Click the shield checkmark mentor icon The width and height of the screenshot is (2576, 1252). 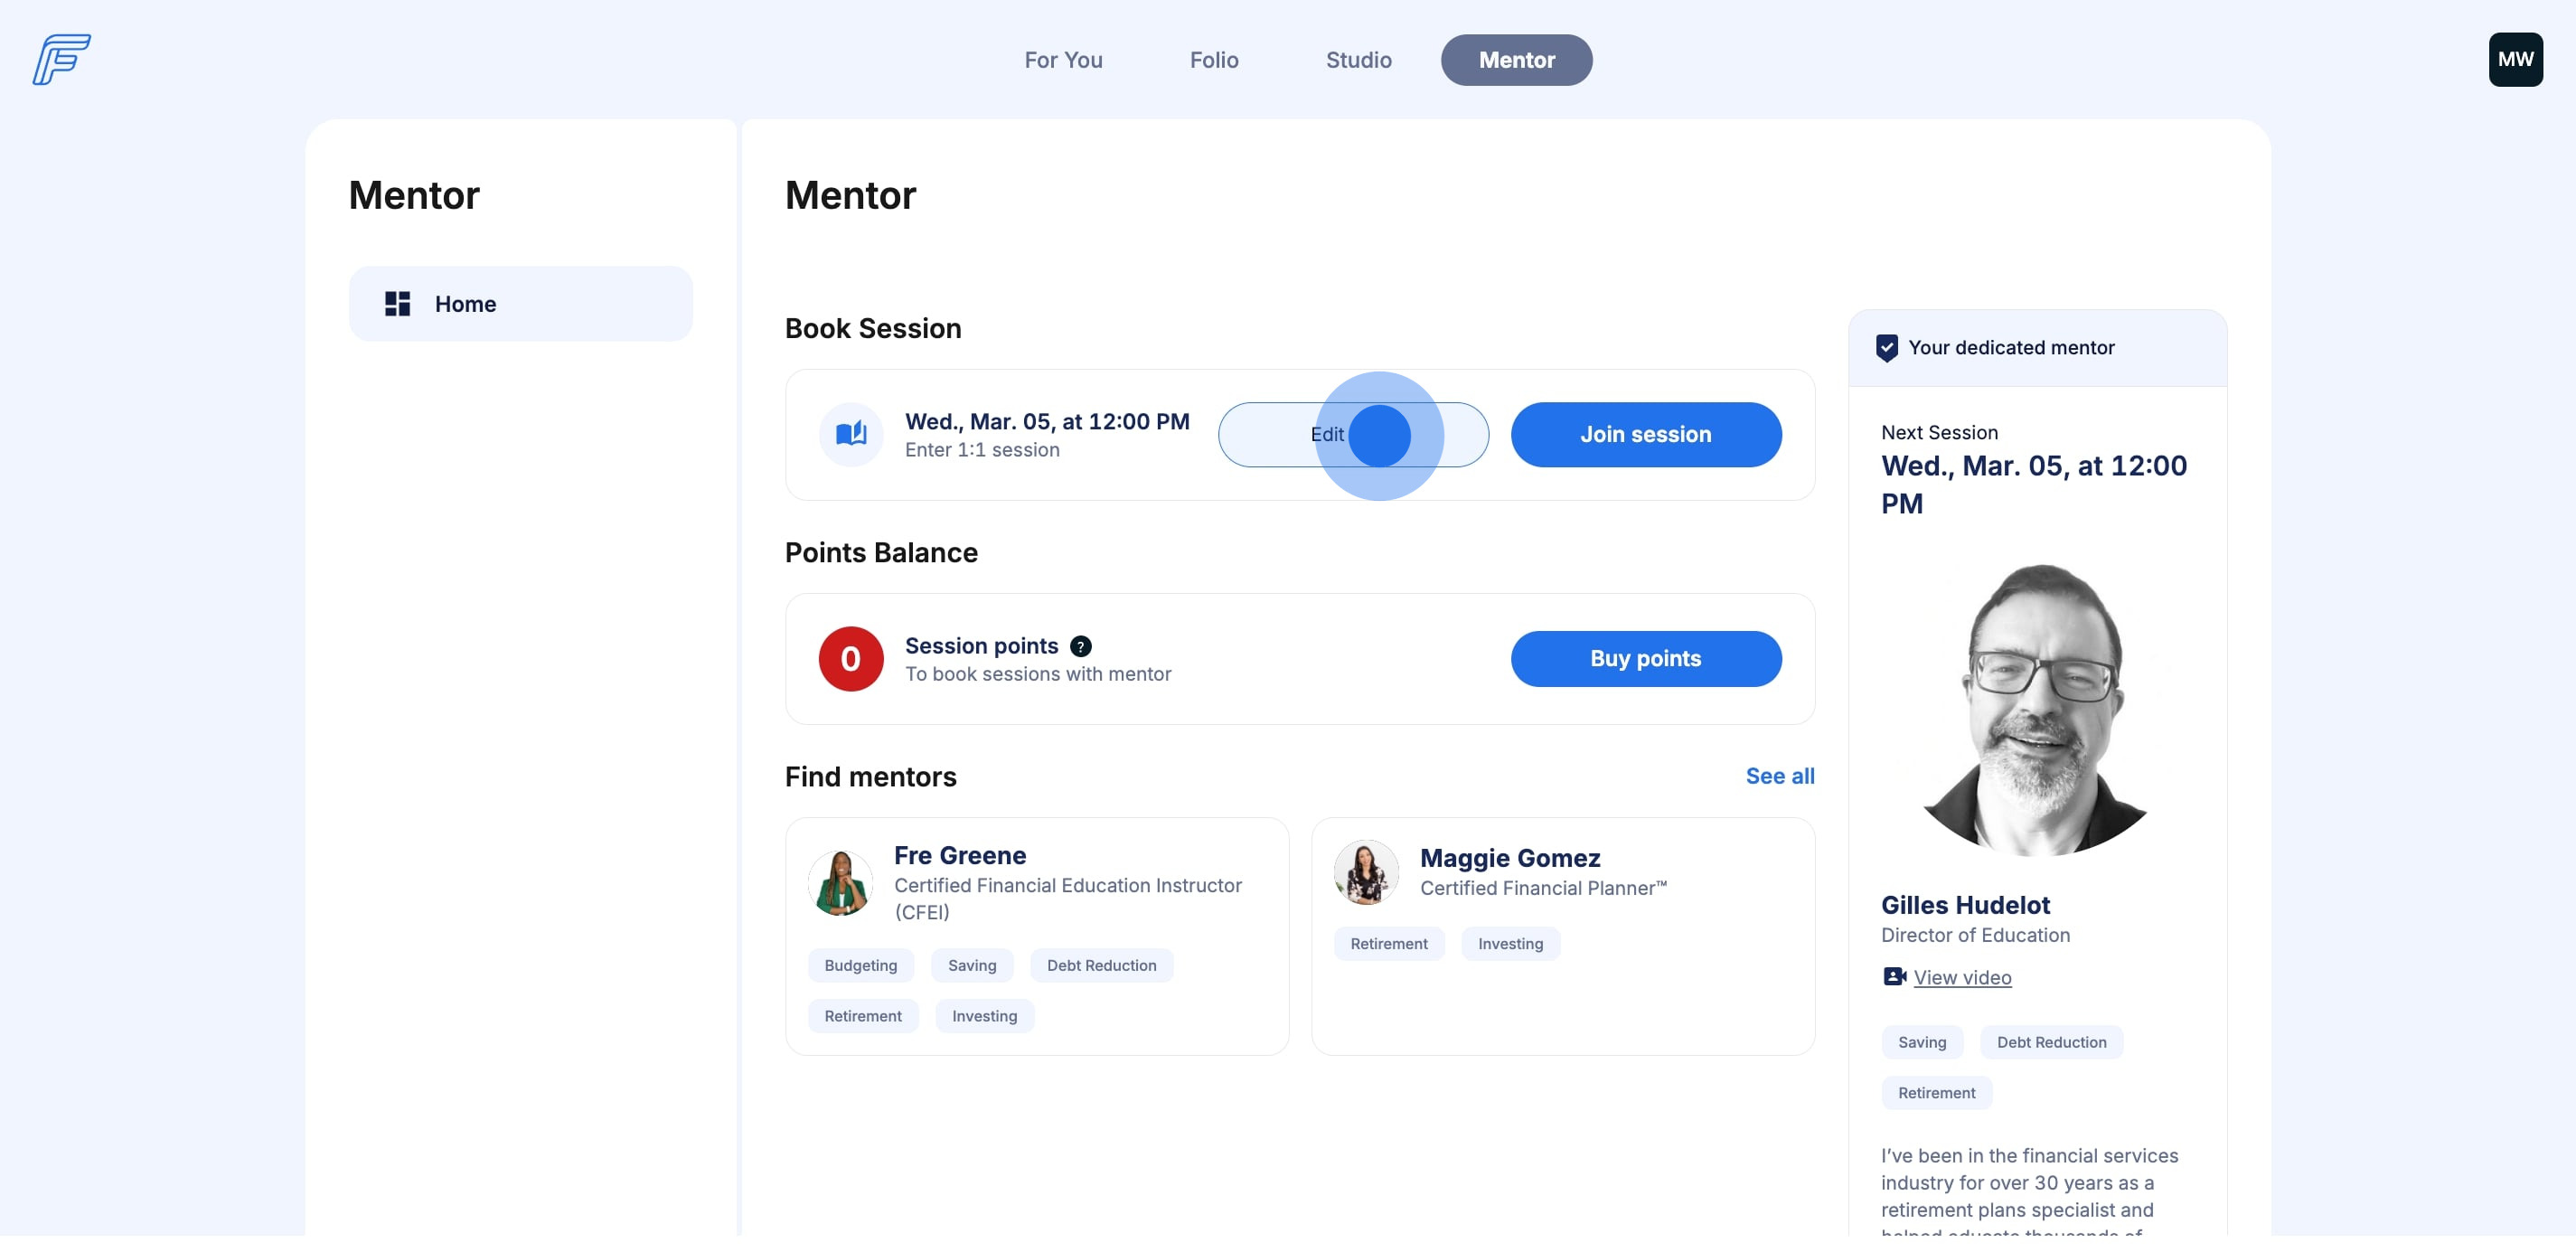pyautogui.click(x=1886, y=348)
